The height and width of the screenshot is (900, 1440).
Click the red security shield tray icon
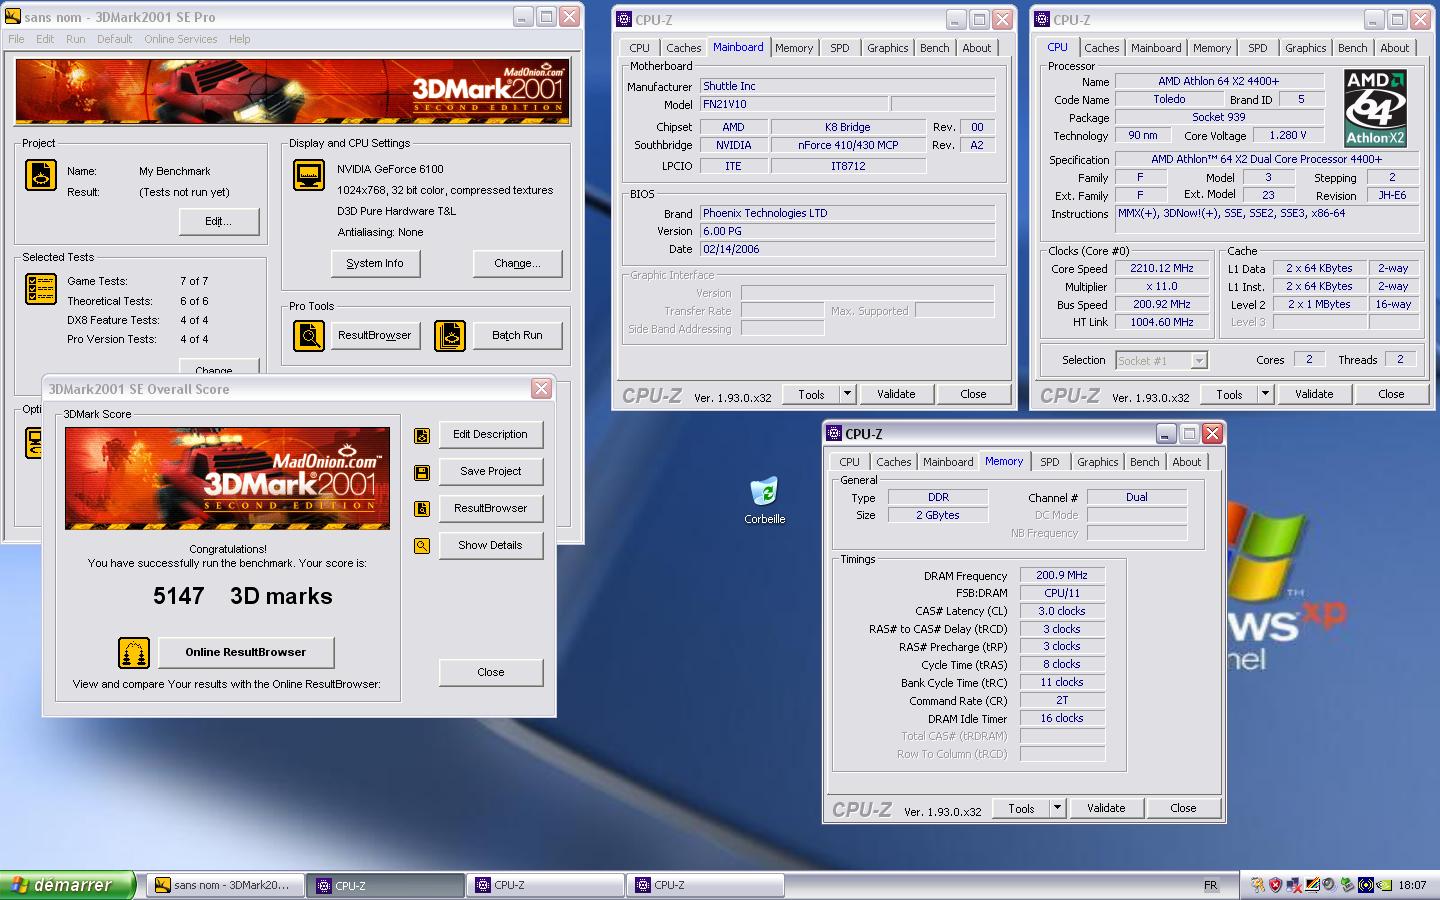[1275, 885]
